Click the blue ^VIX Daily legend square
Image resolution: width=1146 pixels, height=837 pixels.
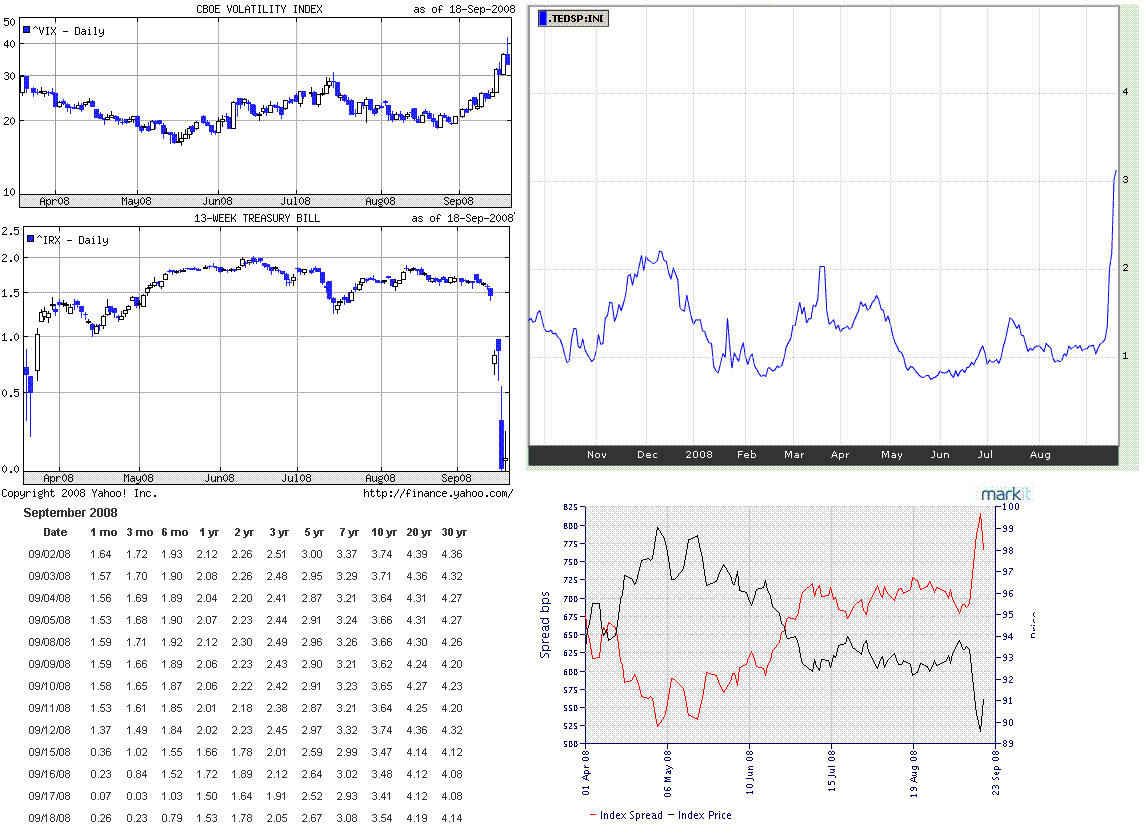(26, 30)
